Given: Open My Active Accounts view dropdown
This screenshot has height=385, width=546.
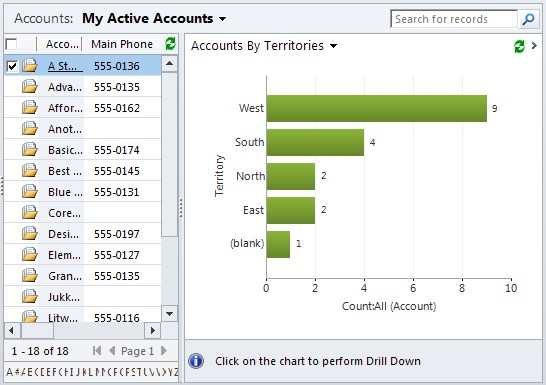Looking at the screenshot, I should 223,19.
